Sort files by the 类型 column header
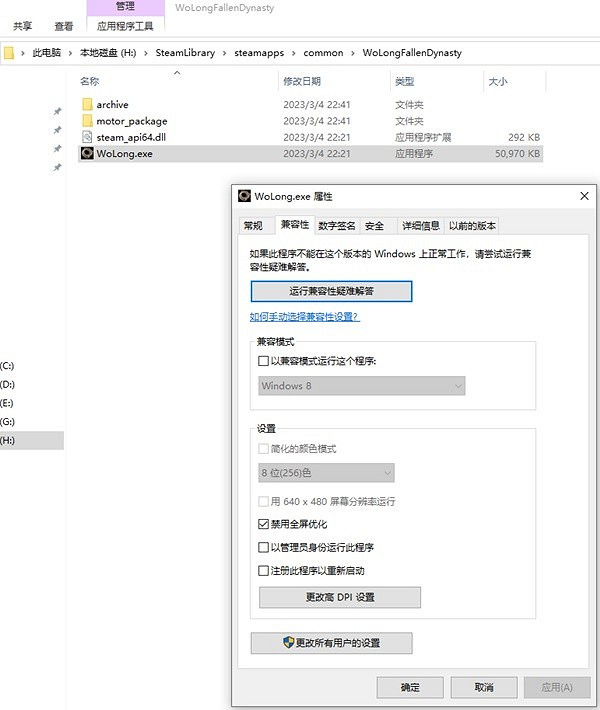 (405, 82)
